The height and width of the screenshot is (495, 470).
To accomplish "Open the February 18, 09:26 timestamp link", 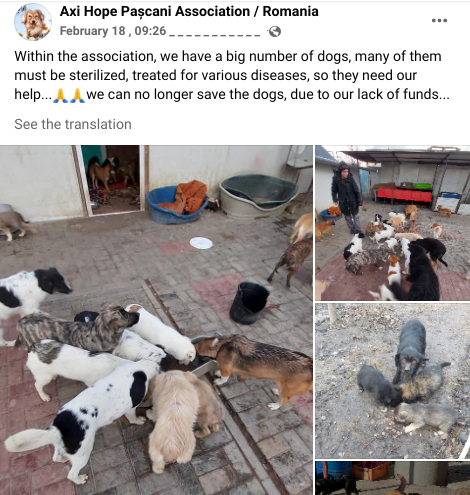I will (113, 31).
